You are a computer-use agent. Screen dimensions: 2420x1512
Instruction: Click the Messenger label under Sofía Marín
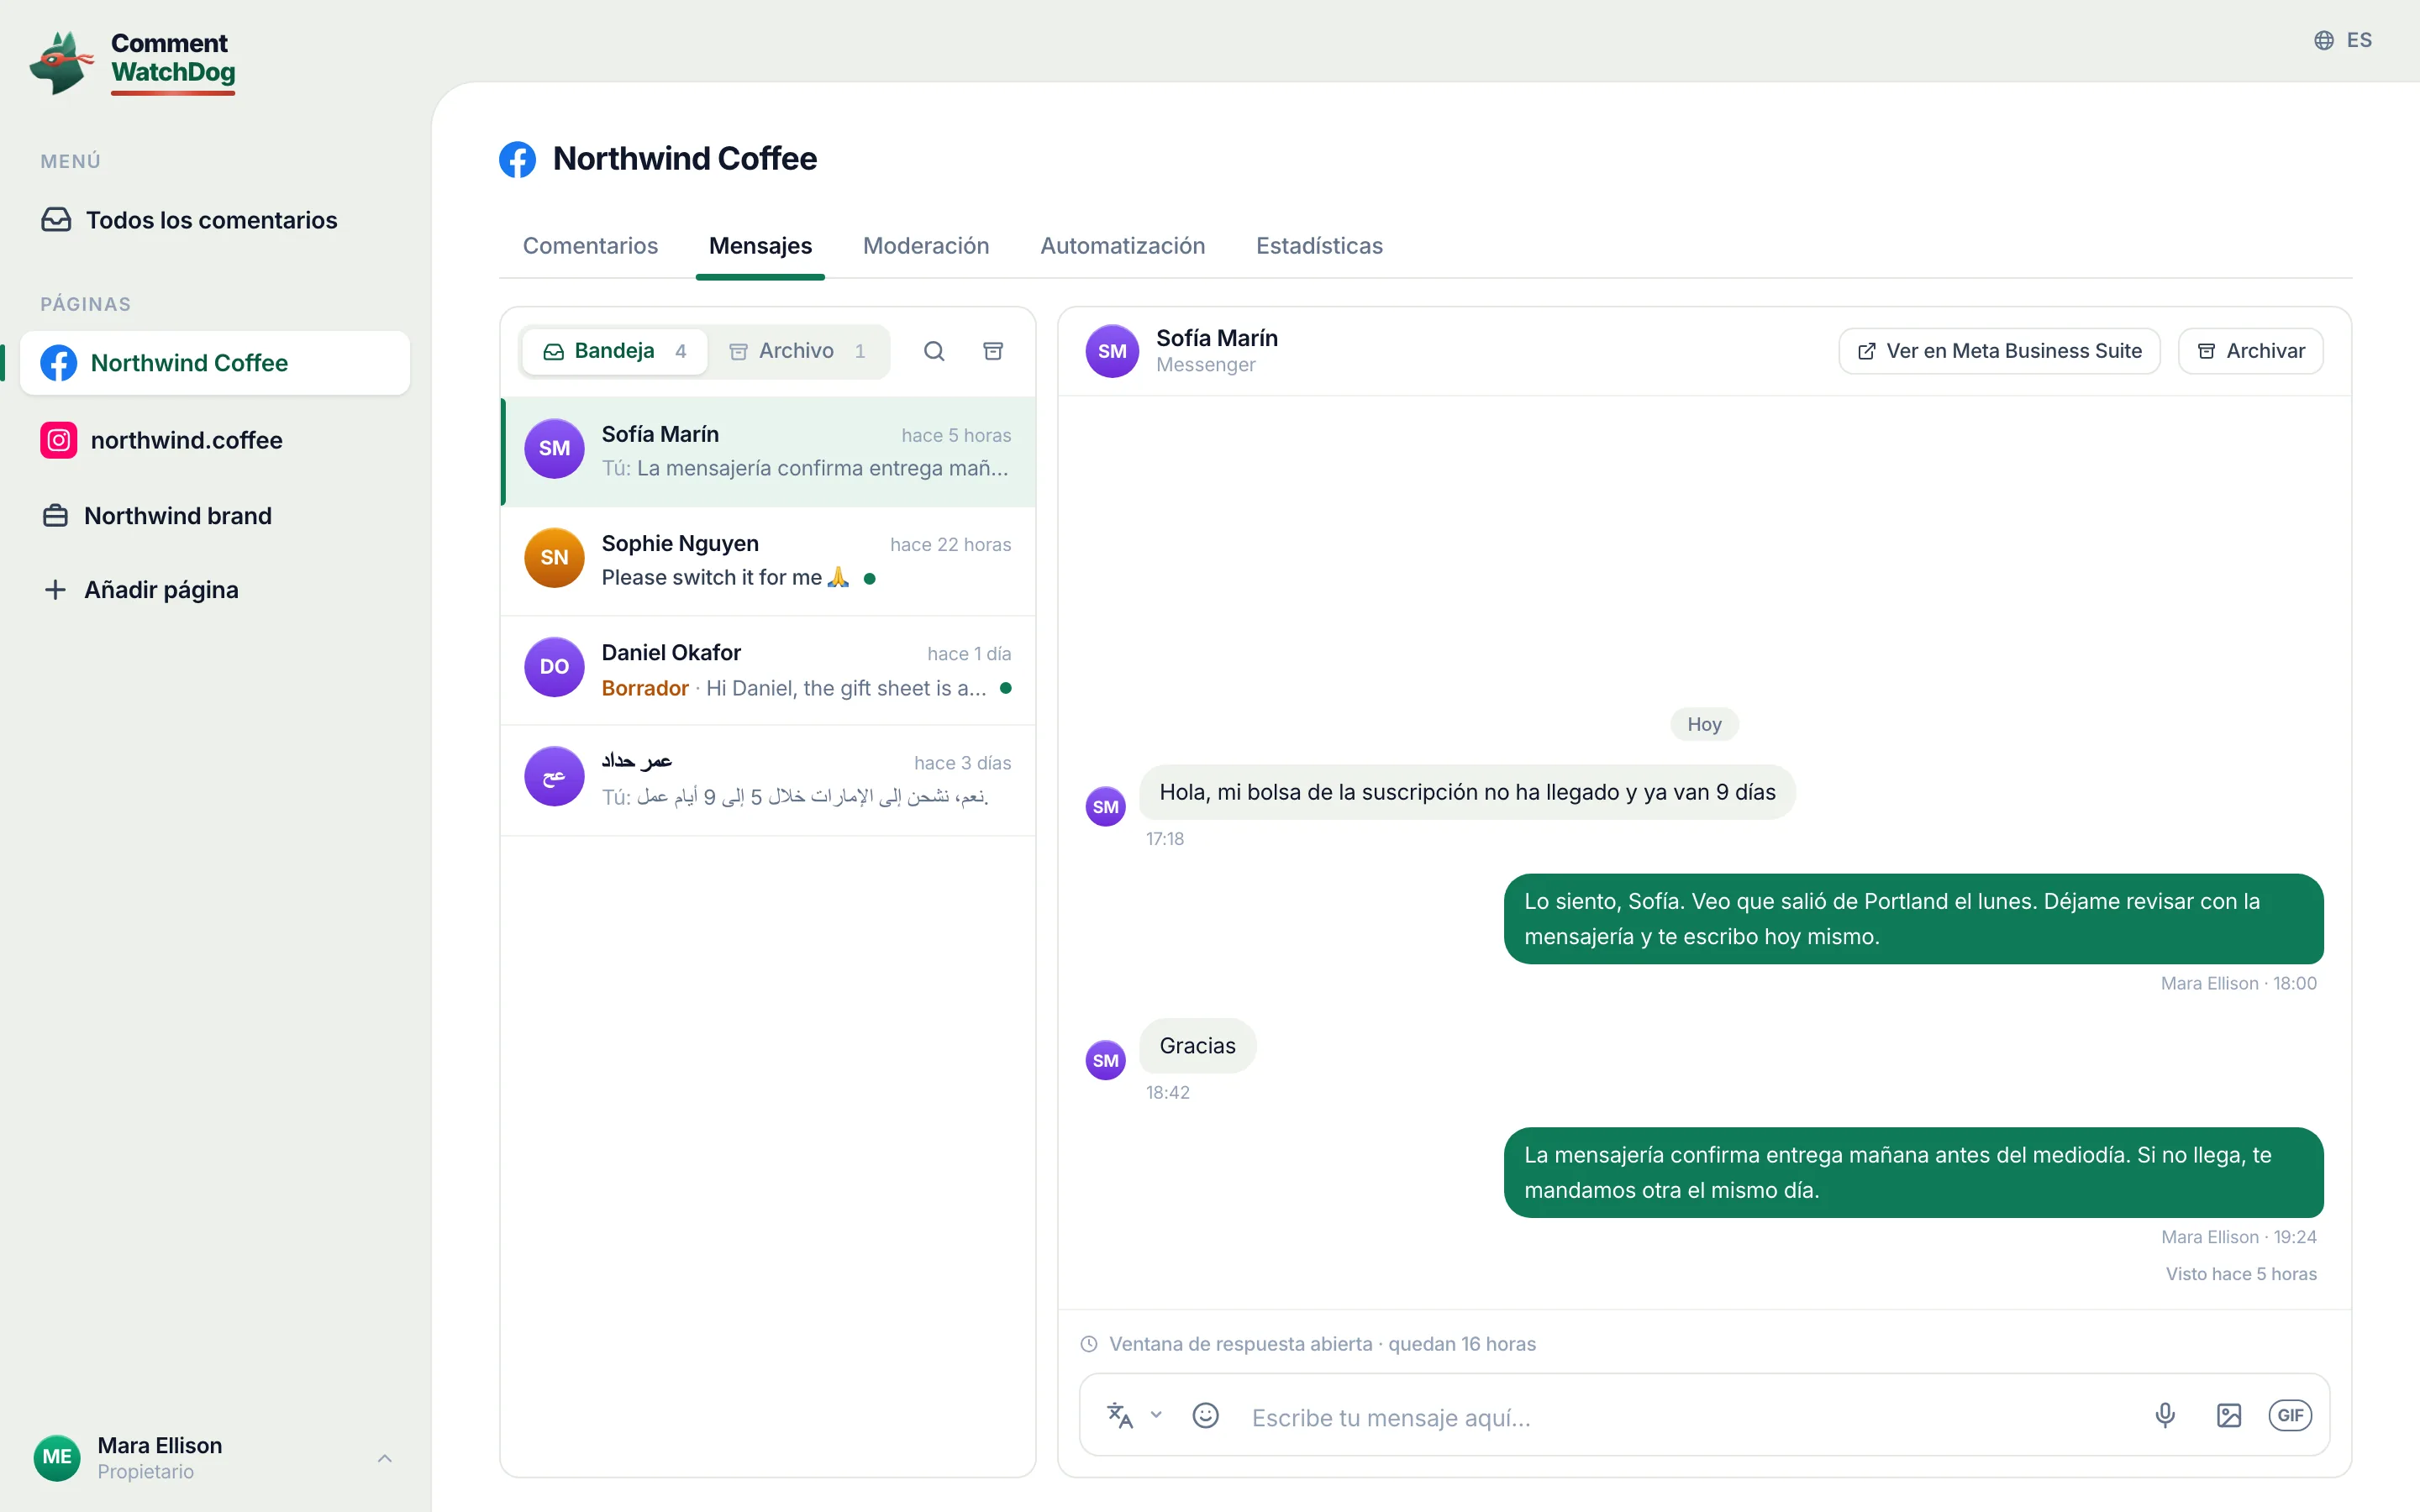[1205, 365]
